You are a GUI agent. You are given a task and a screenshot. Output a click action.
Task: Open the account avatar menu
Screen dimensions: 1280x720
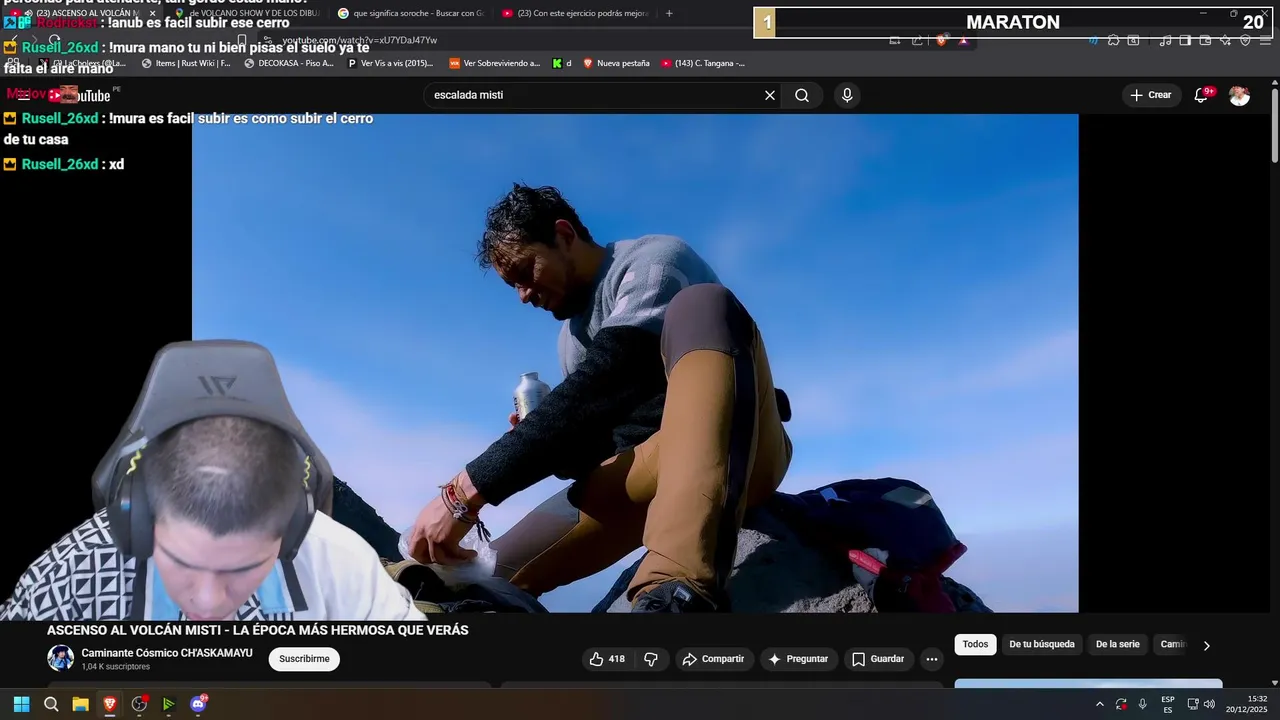point(1239,95)
